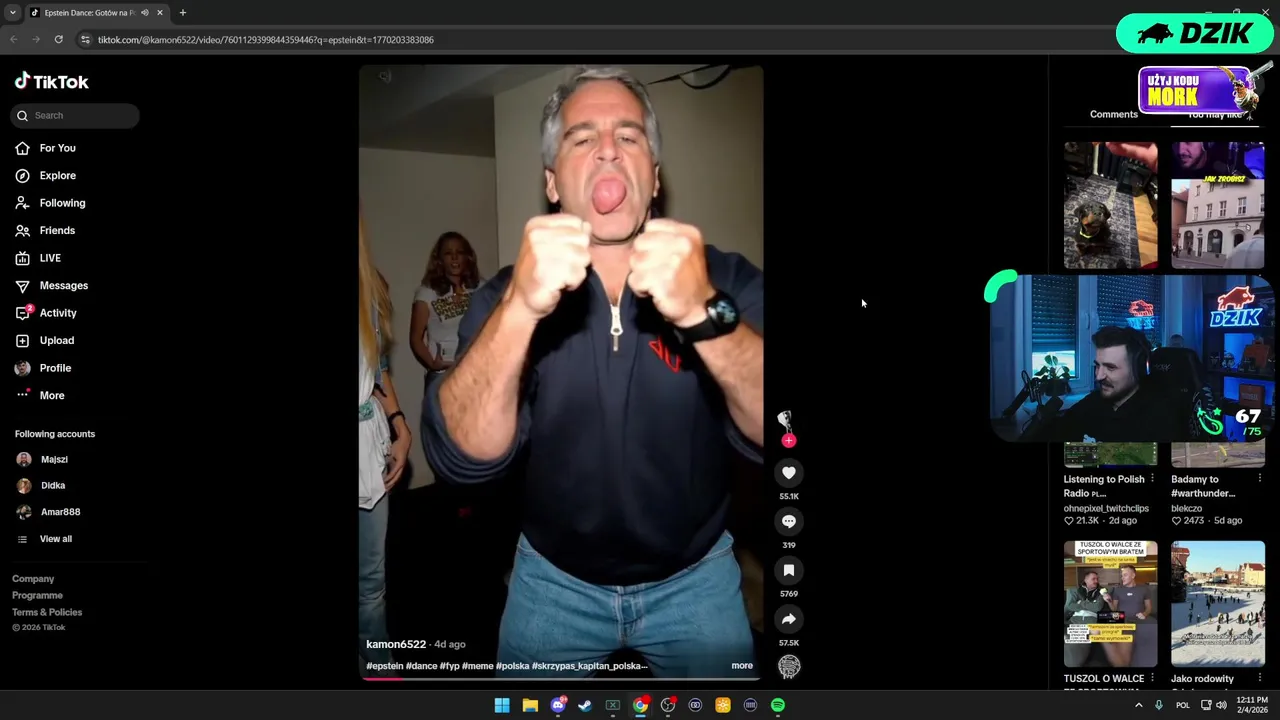Expand the Programme footer section
The width and height of the screenshot is (1280, 720).
(37, 595)
